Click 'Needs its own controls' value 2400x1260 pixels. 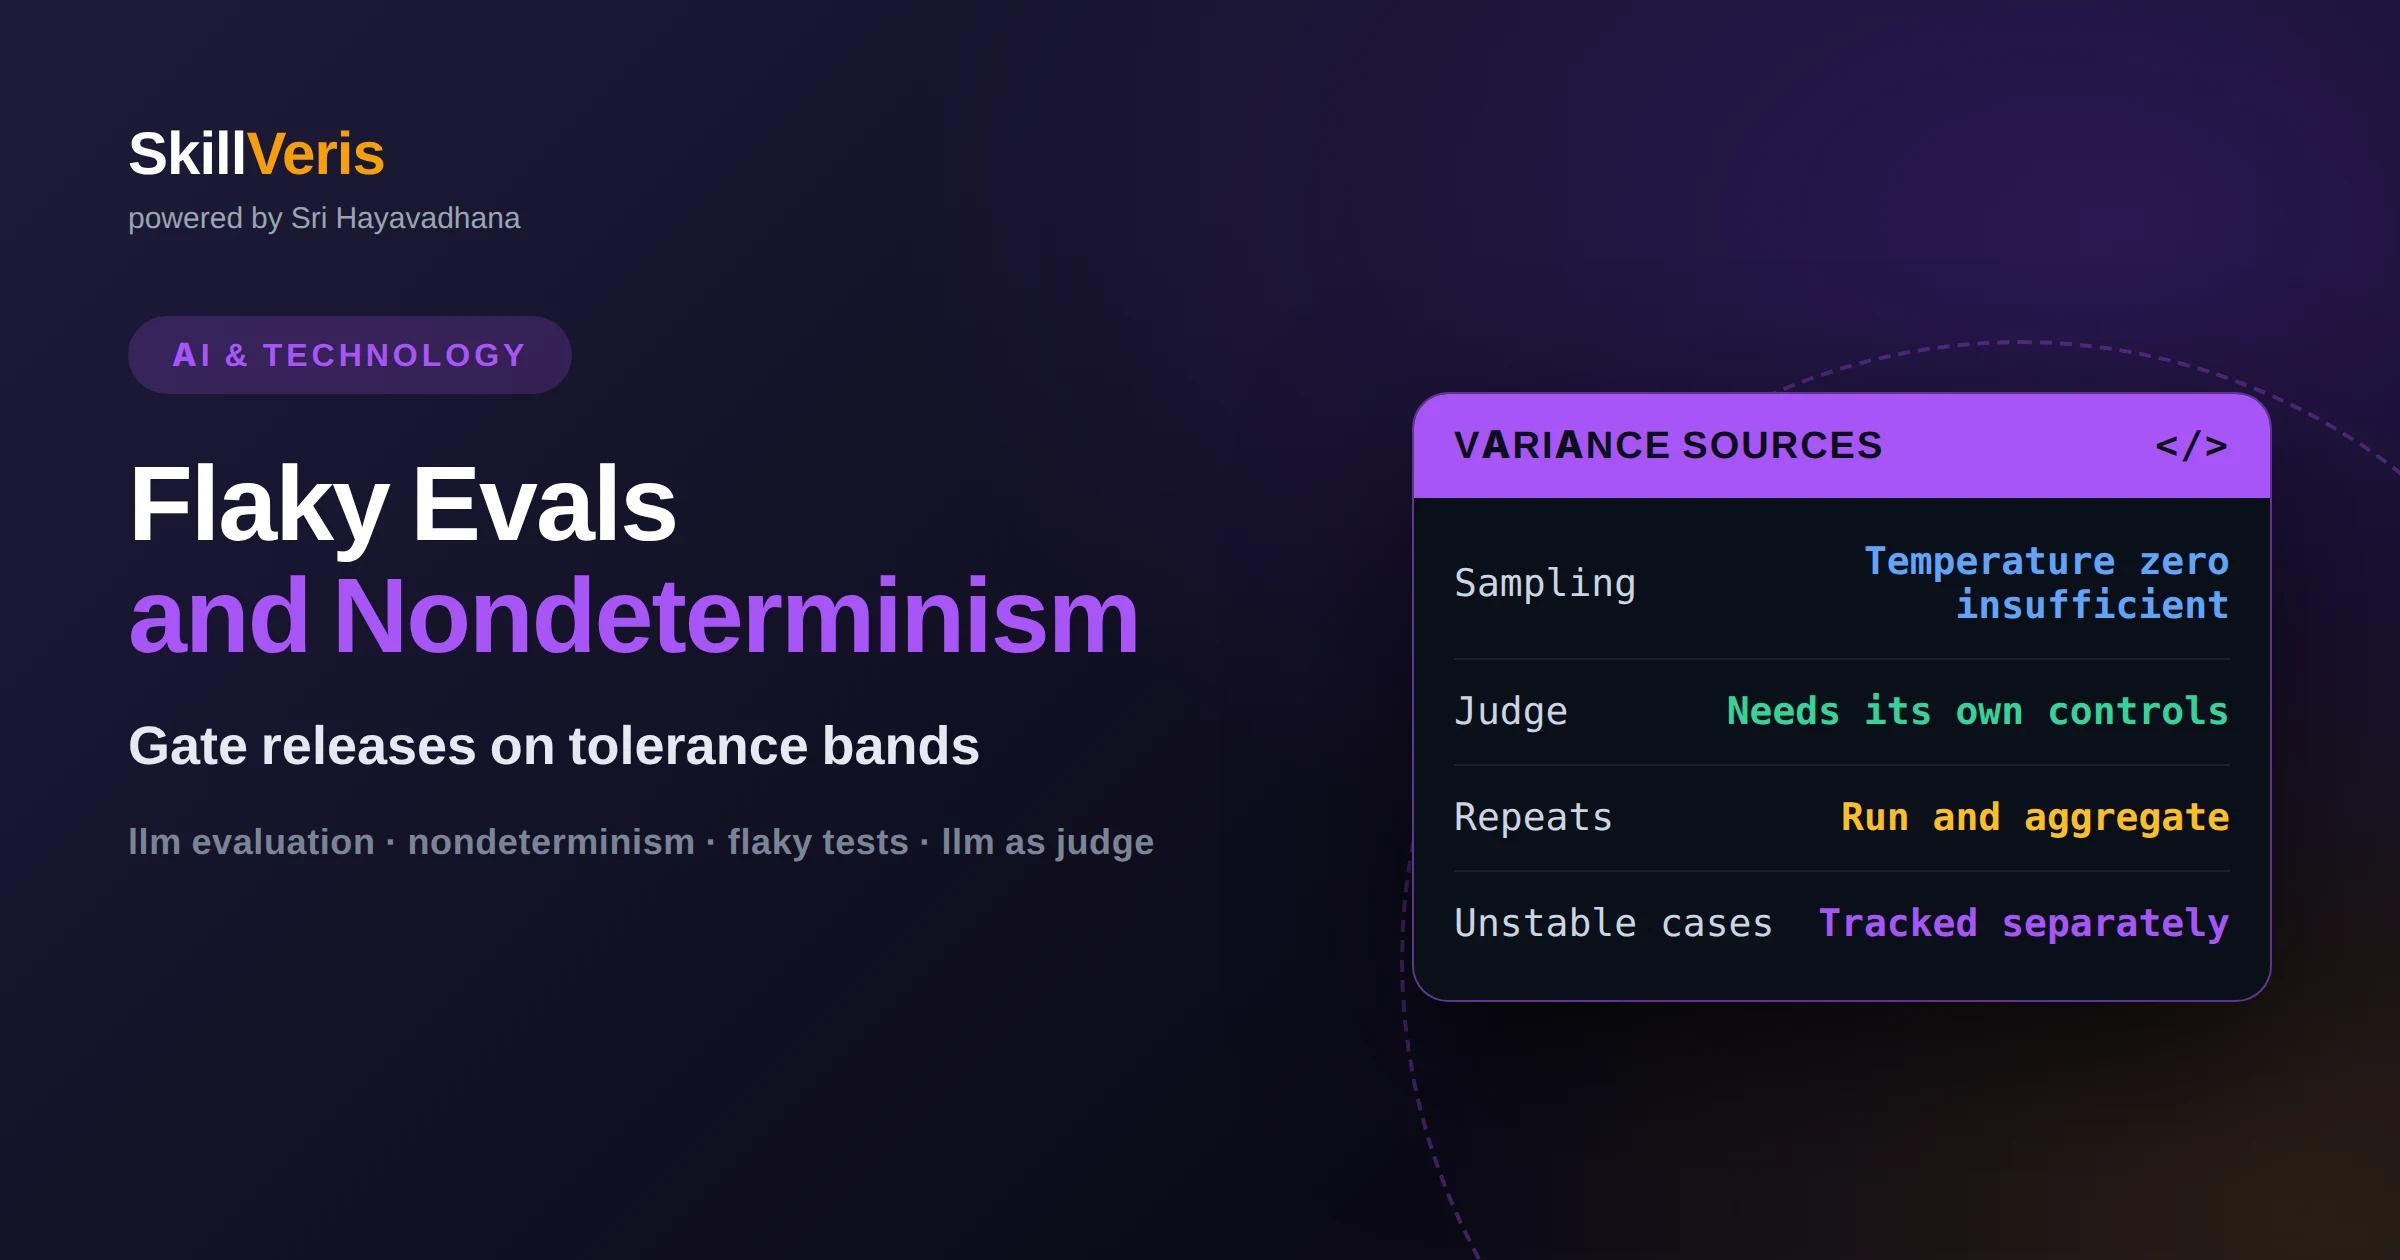(1977, 711)
